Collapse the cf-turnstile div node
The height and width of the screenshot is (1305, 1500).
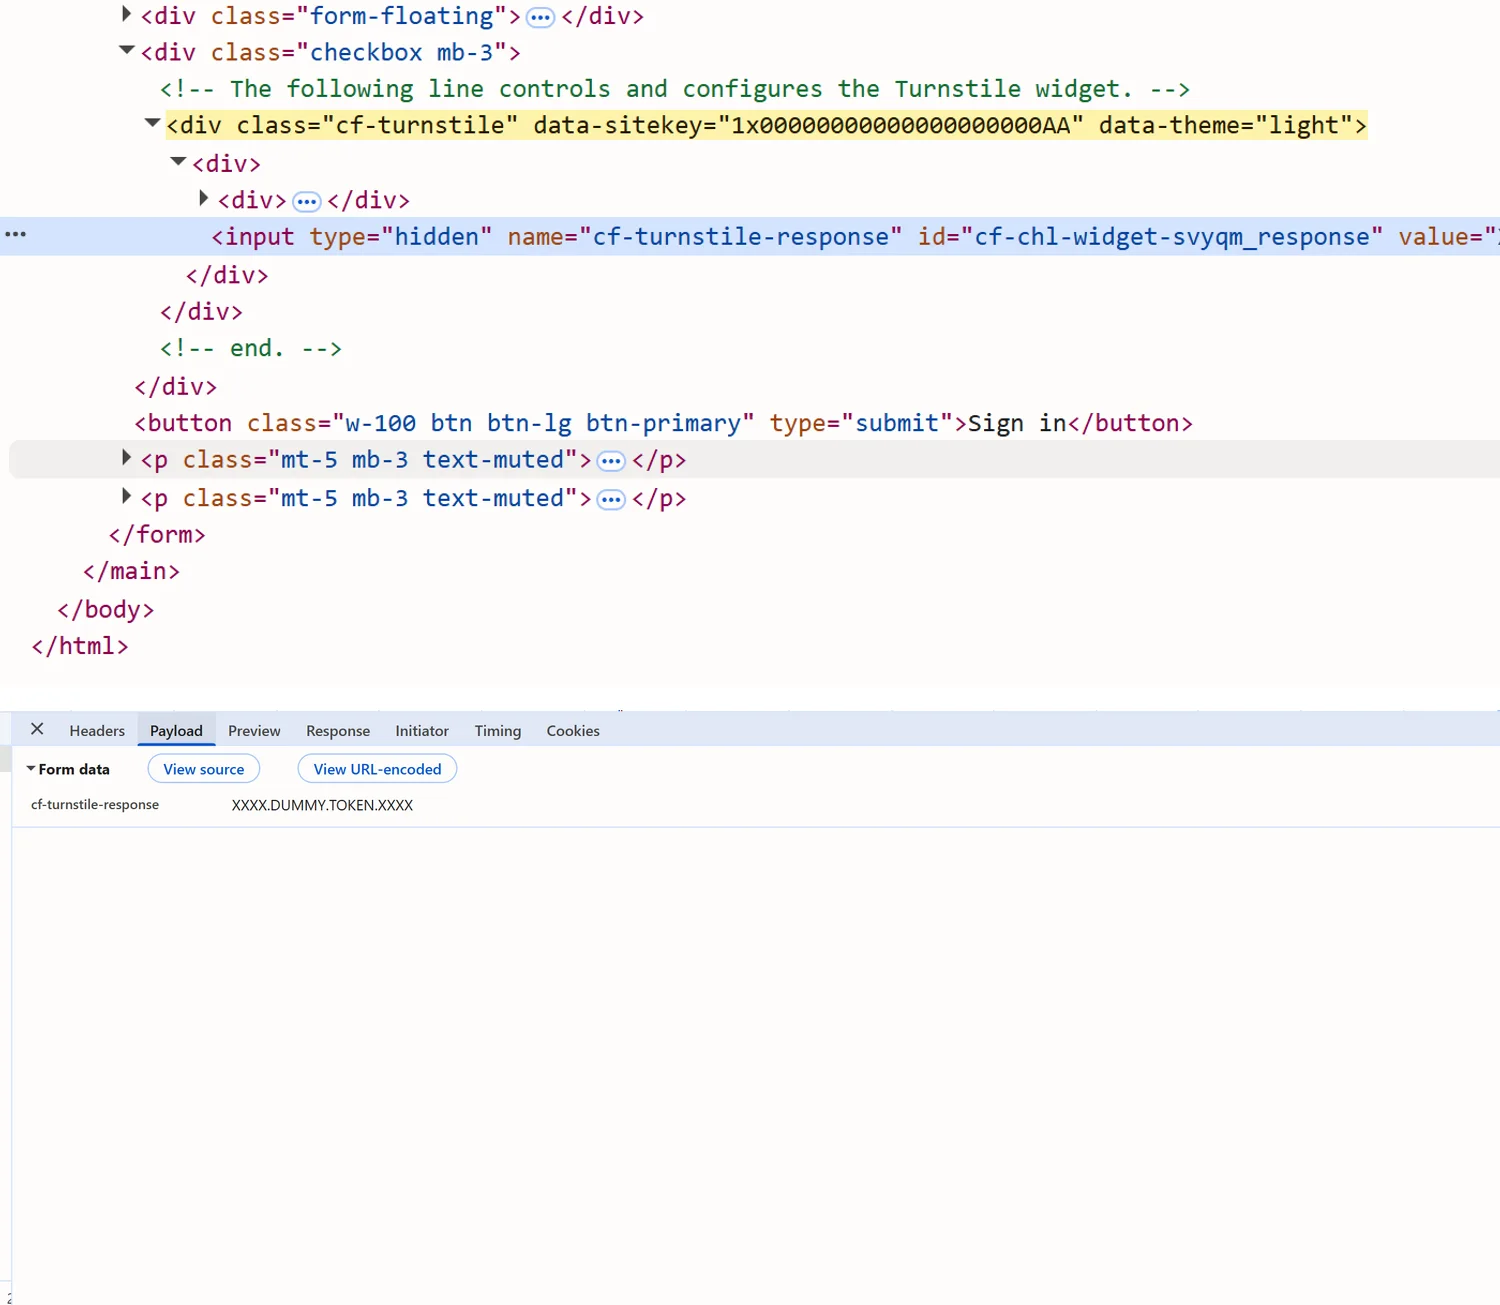coord(152,123)
